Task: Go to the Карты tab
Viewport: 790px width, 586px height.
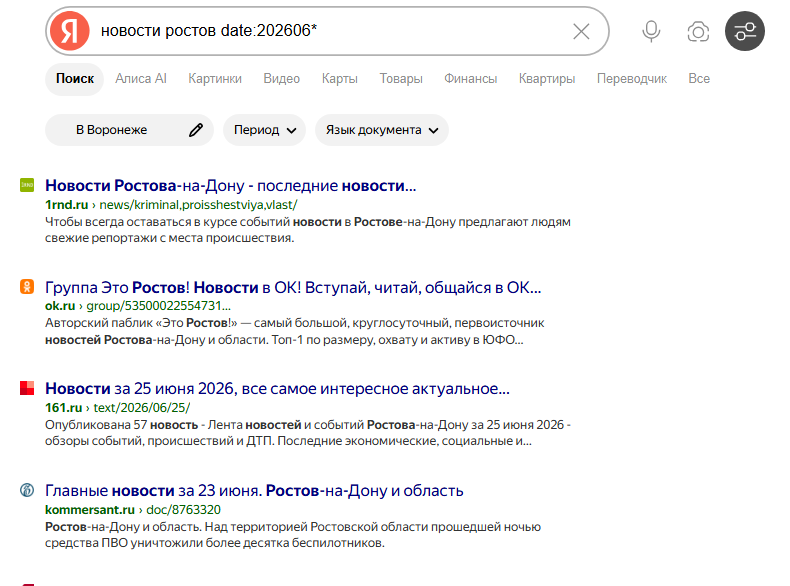Action: pos(340,79)
